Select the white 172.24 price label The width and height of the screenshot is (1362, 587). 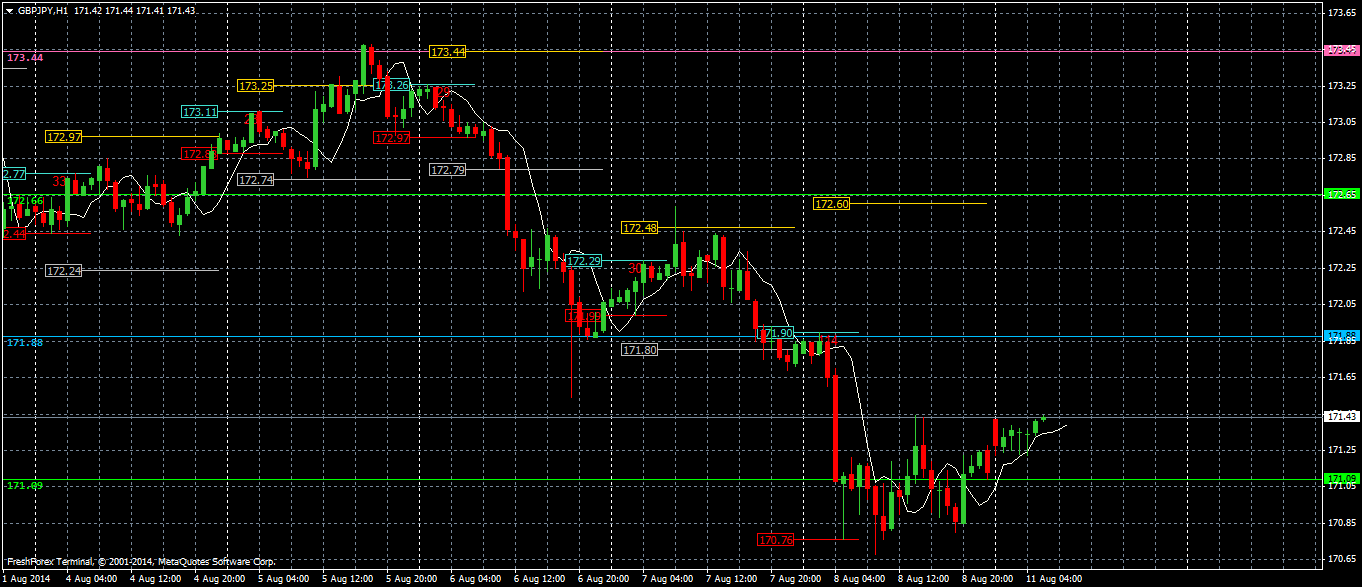64,271
